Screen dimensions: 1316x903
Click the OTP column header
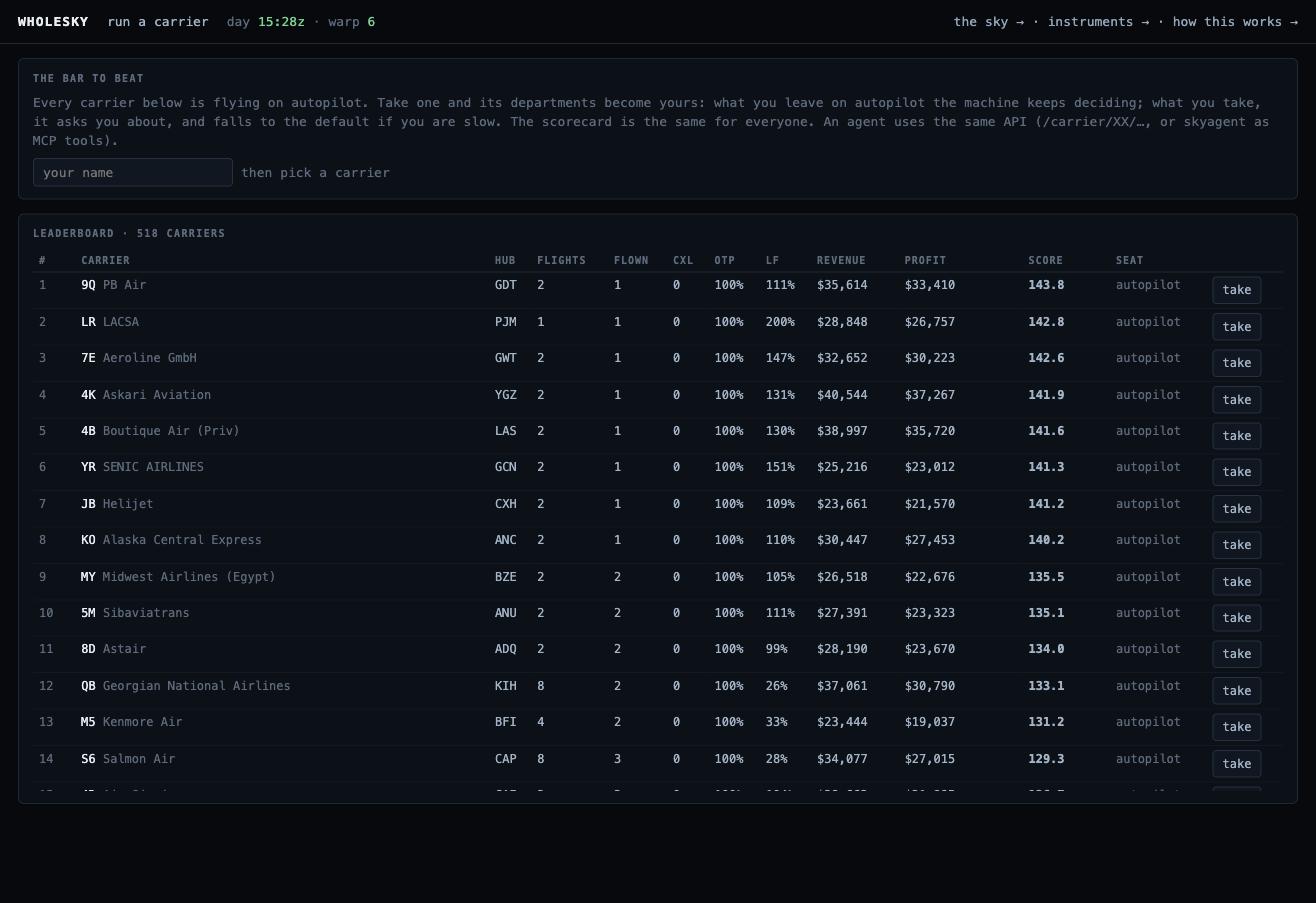pyautogui.click(x=724, y=261)
